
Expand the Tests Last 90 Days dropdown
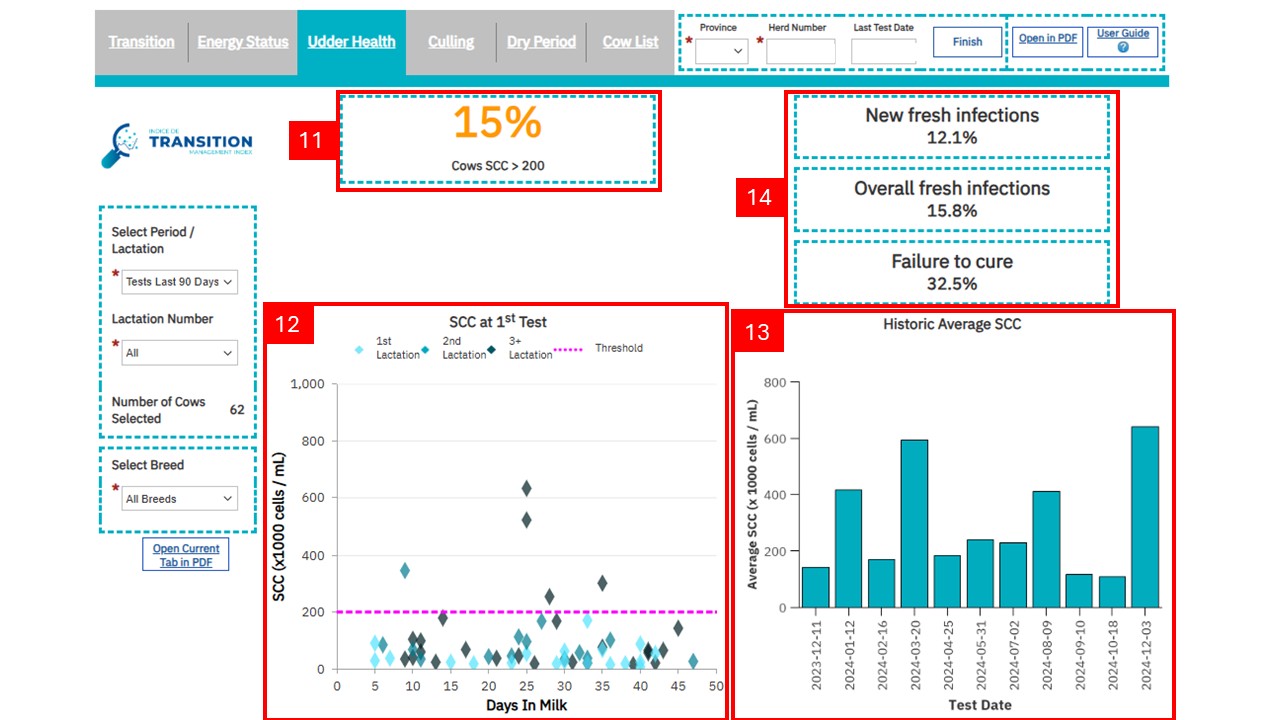coord(179,282)
